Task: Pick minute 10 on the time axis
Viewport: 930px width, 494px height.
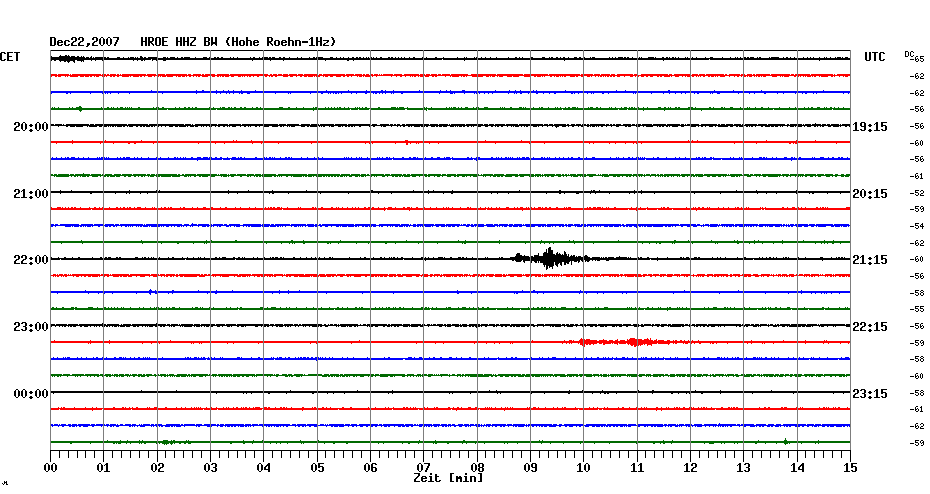Action: pos(583,468)
